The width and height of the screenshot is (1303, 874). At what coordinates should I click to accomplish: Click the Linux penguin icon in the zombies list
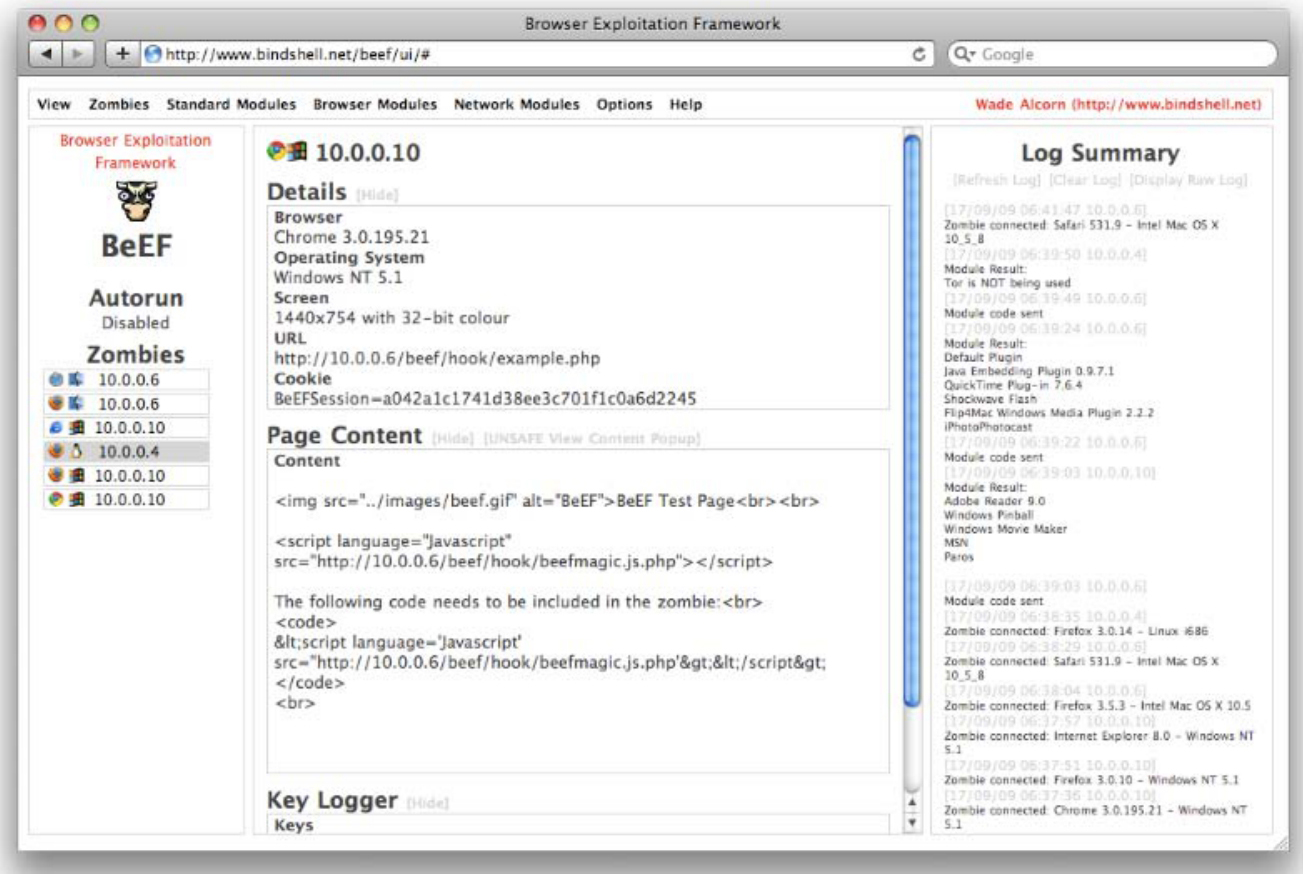pos(74,452)
